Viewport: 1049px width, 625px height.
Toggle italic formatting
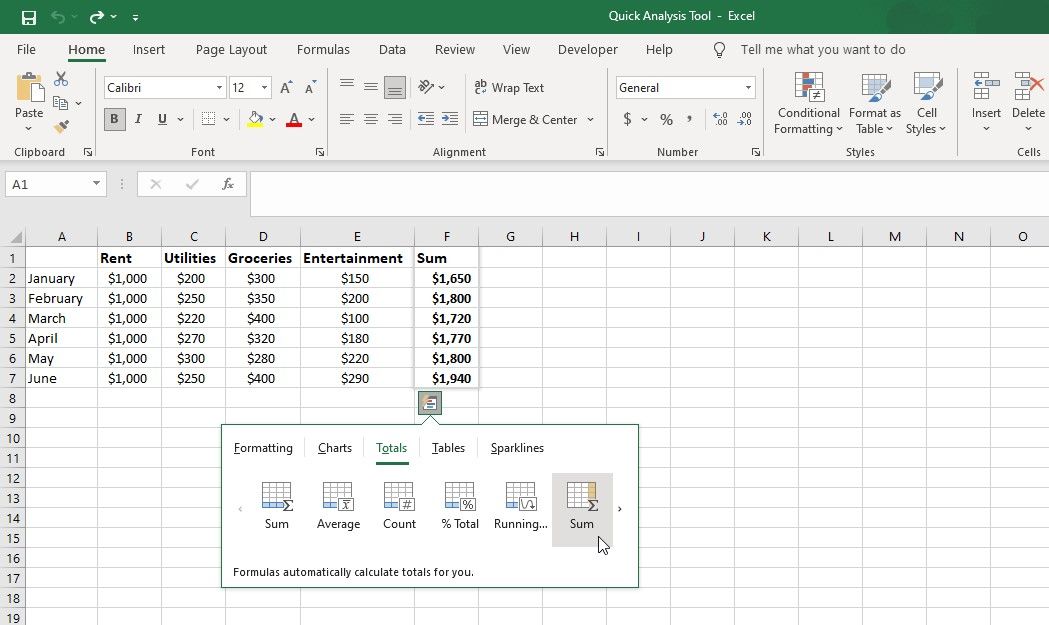[x=138, y=119]
